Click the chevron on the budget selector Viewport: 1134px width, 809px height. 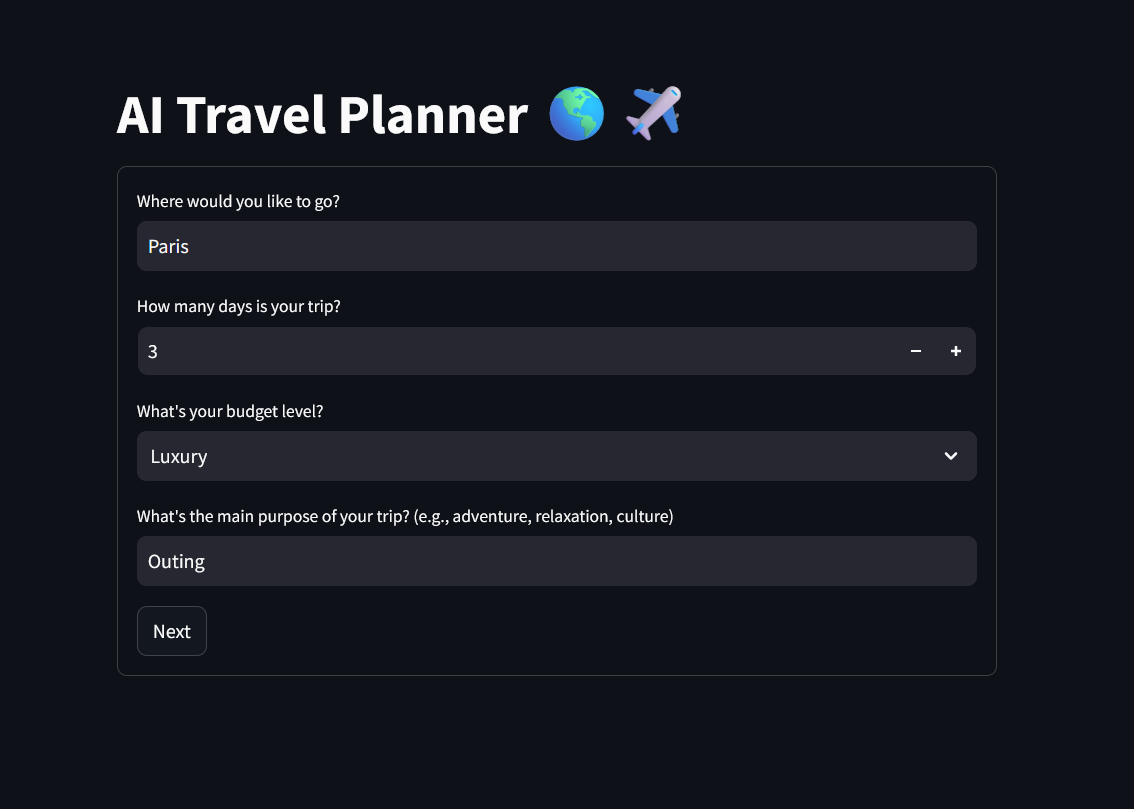point(950,456)
